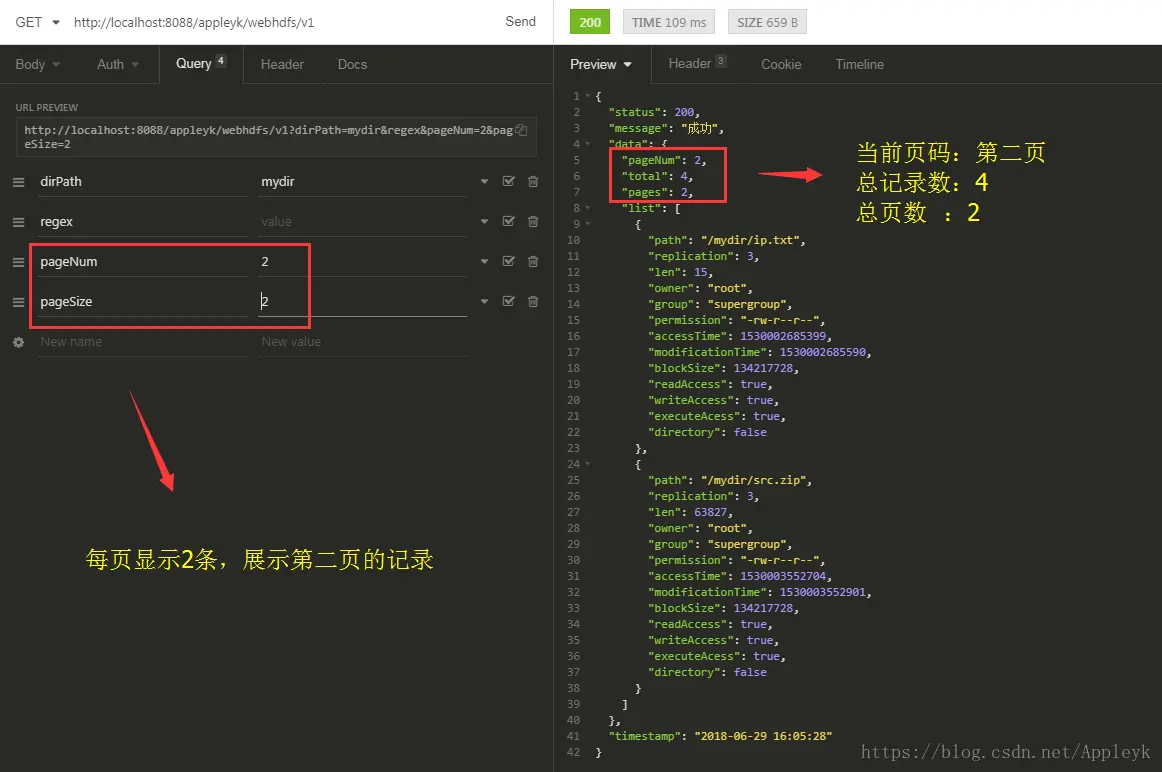Click the TIME 109 ms badge
Viewport: 1162px width, 772px height.
(669, 22)
